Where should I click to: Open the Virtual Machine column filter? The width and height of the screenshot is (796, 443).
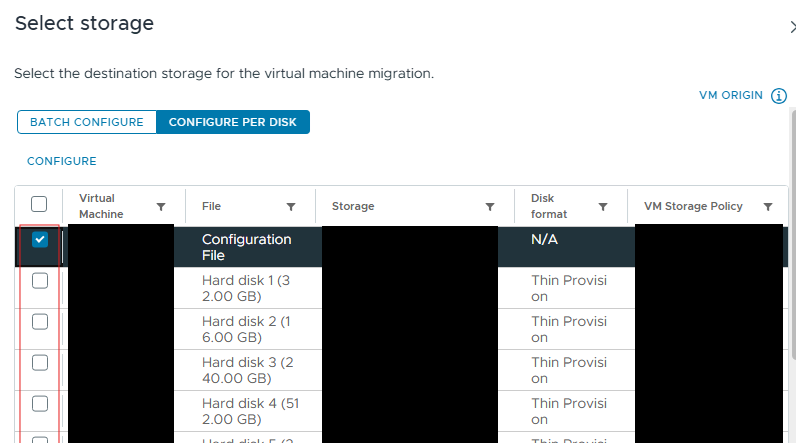coord(161,207)
